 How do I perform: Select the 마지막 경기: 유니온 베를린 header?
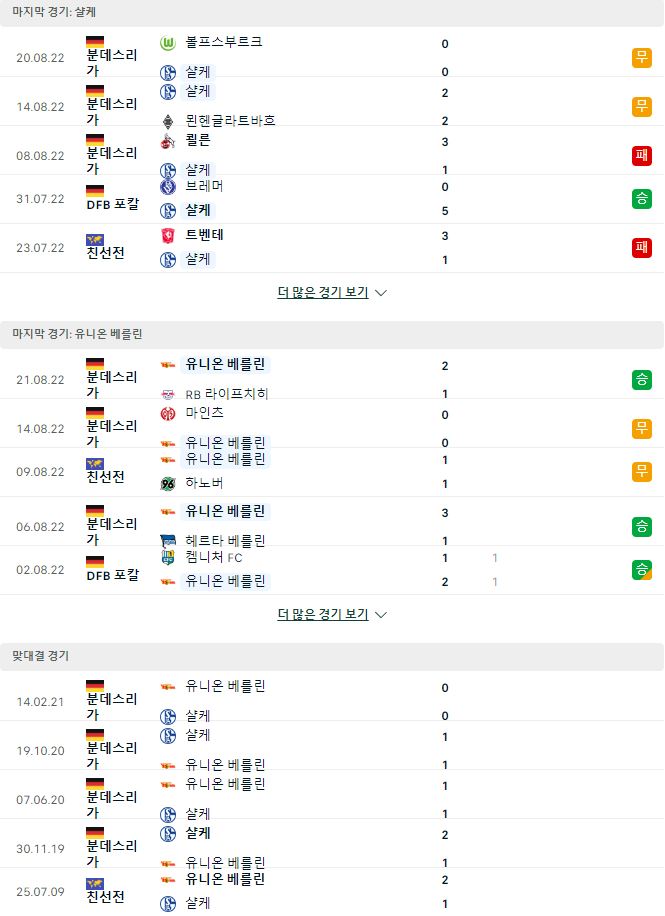(332, 334)
